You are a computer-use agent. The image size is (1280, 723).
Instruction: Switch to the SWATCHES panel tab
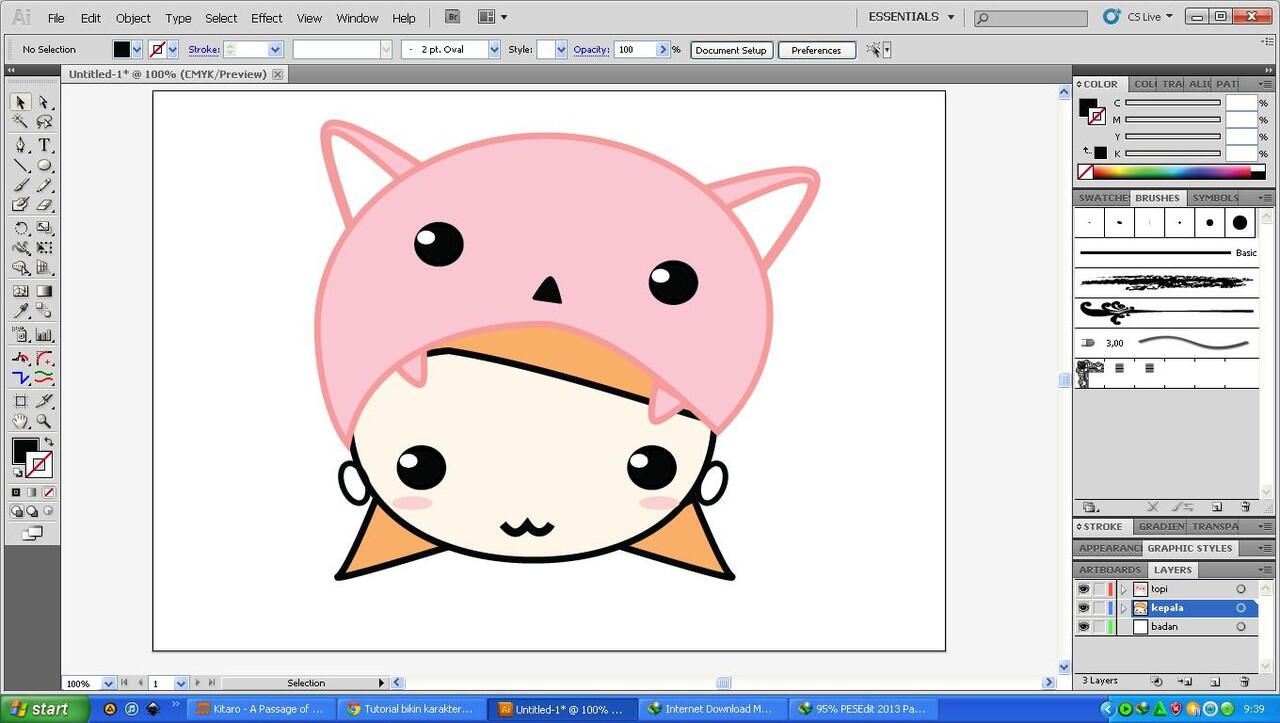[1103, 198]
